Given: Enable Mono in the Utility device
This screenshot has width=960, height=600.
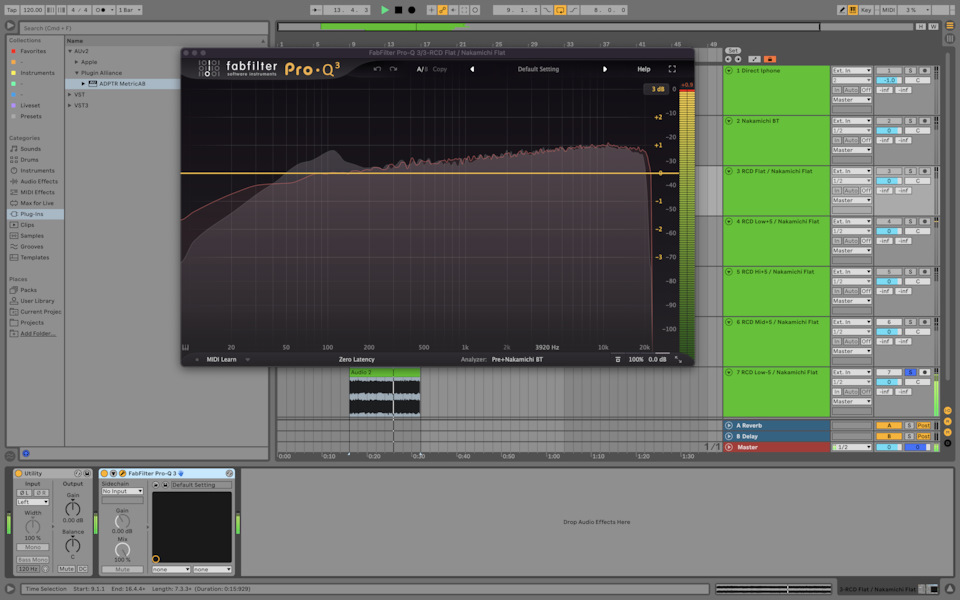Looking at the screenshot, I should coord(33,547).
